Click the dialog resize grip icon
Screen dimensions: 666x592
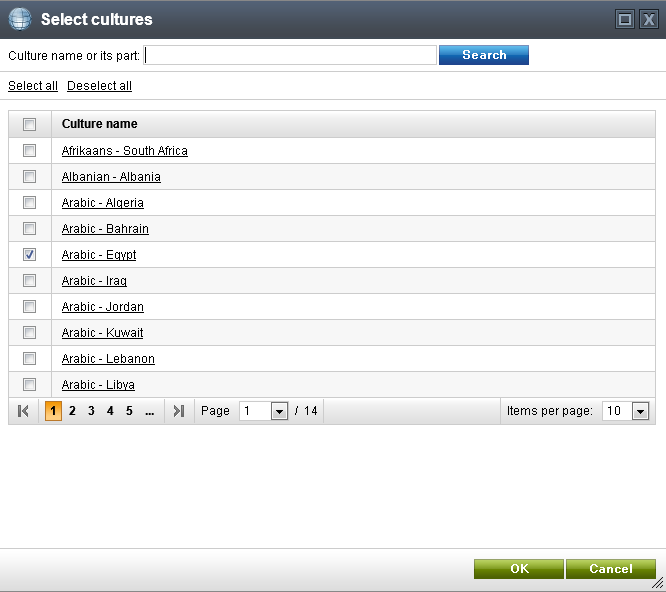coord(658,583)
